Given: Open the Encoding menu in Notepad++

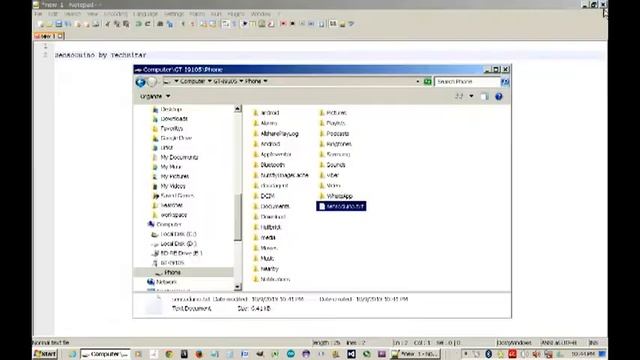Looking at the screenshot, I should point(116,14).
